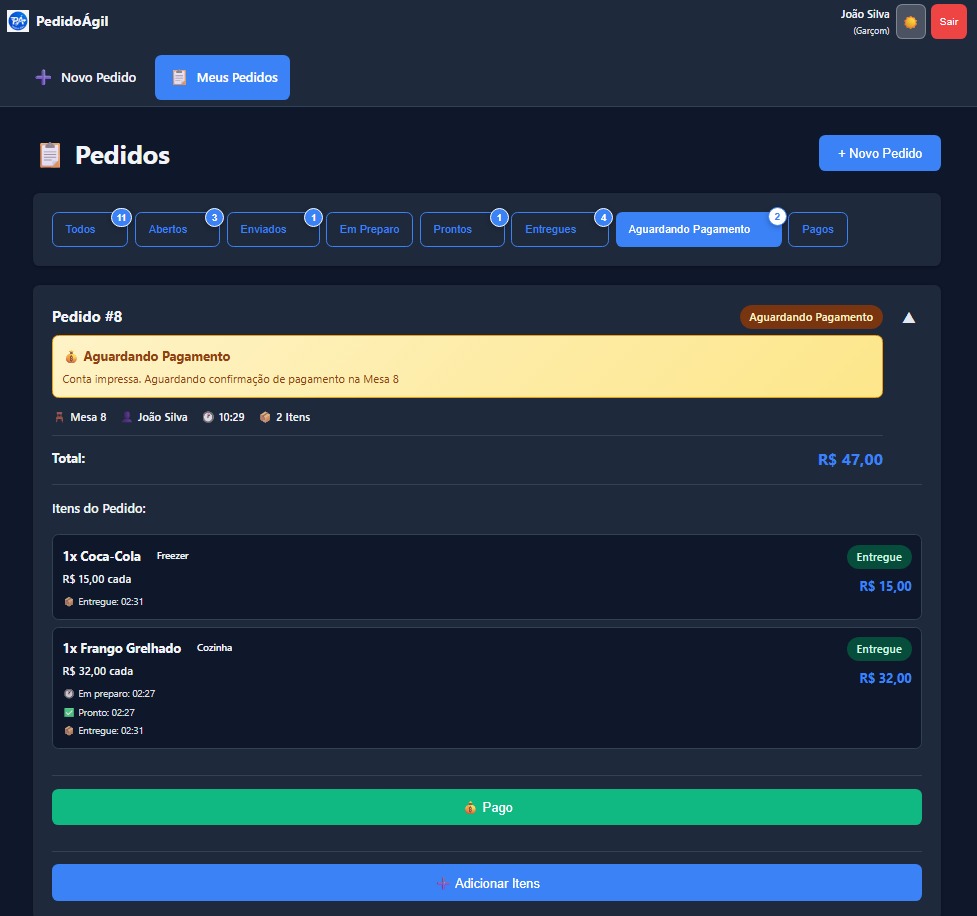Mark order as paid with Pago button
This screenshot has width=977, height=916.
[486, 807]
